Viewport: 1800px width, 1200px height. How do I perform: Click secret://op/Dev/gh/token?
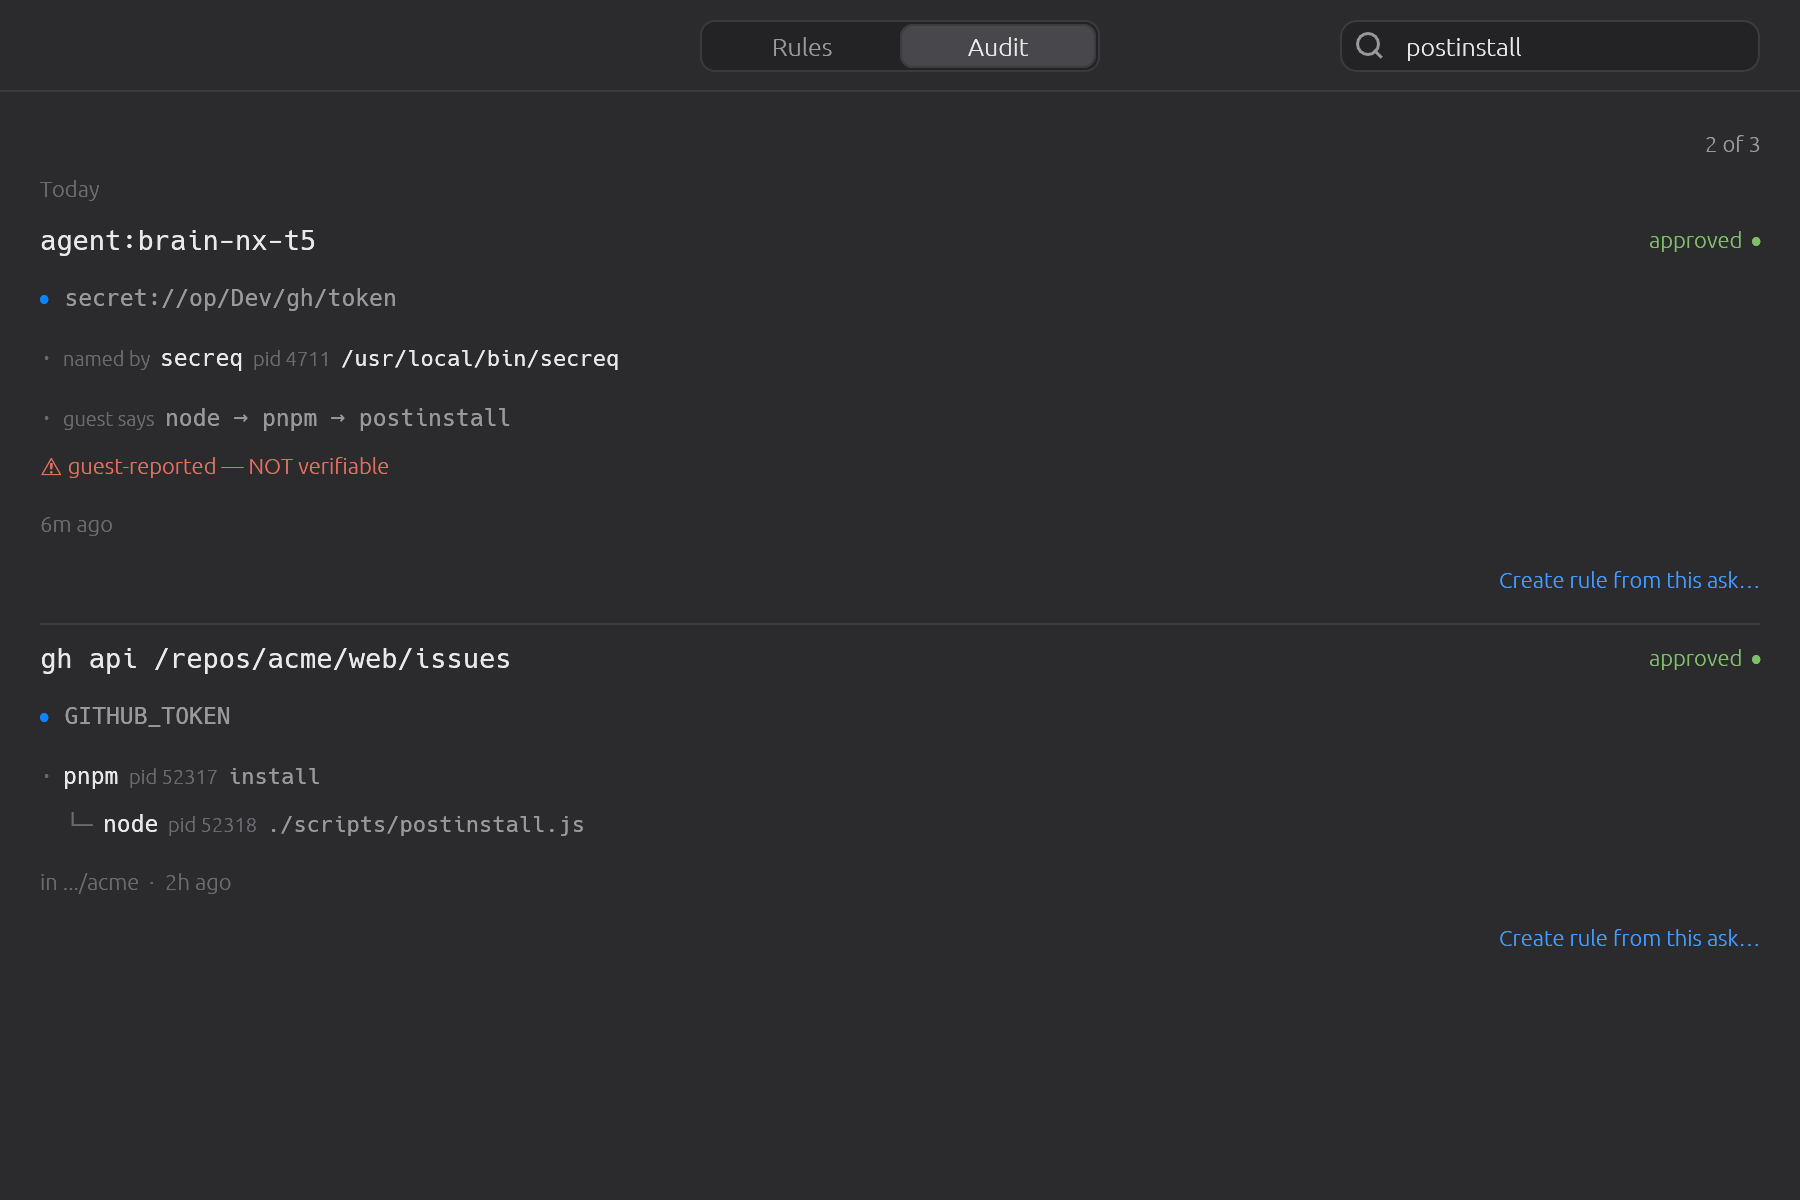click(x=230, y=298)
